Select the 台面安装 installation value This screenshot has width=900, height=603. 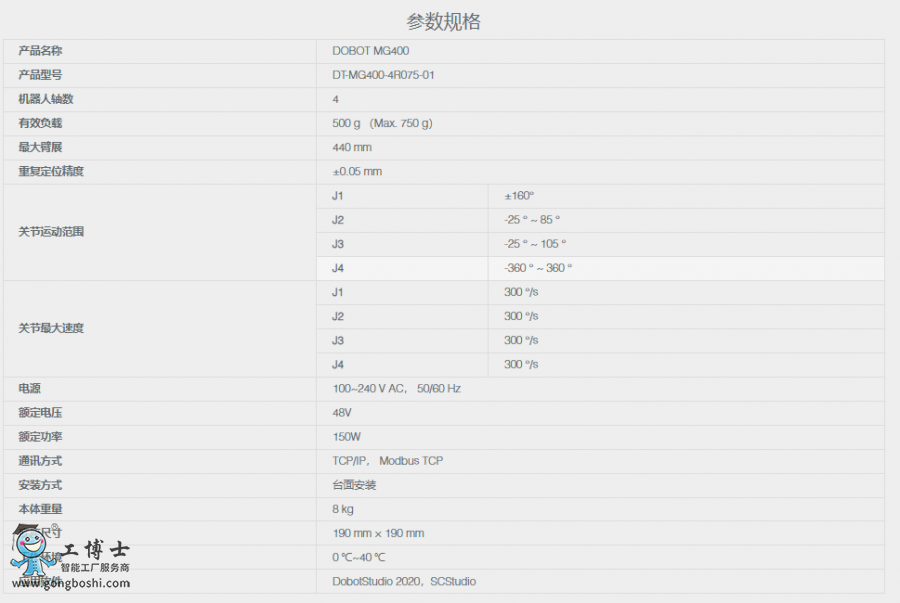pyautogui.click(x=354, y=485)
